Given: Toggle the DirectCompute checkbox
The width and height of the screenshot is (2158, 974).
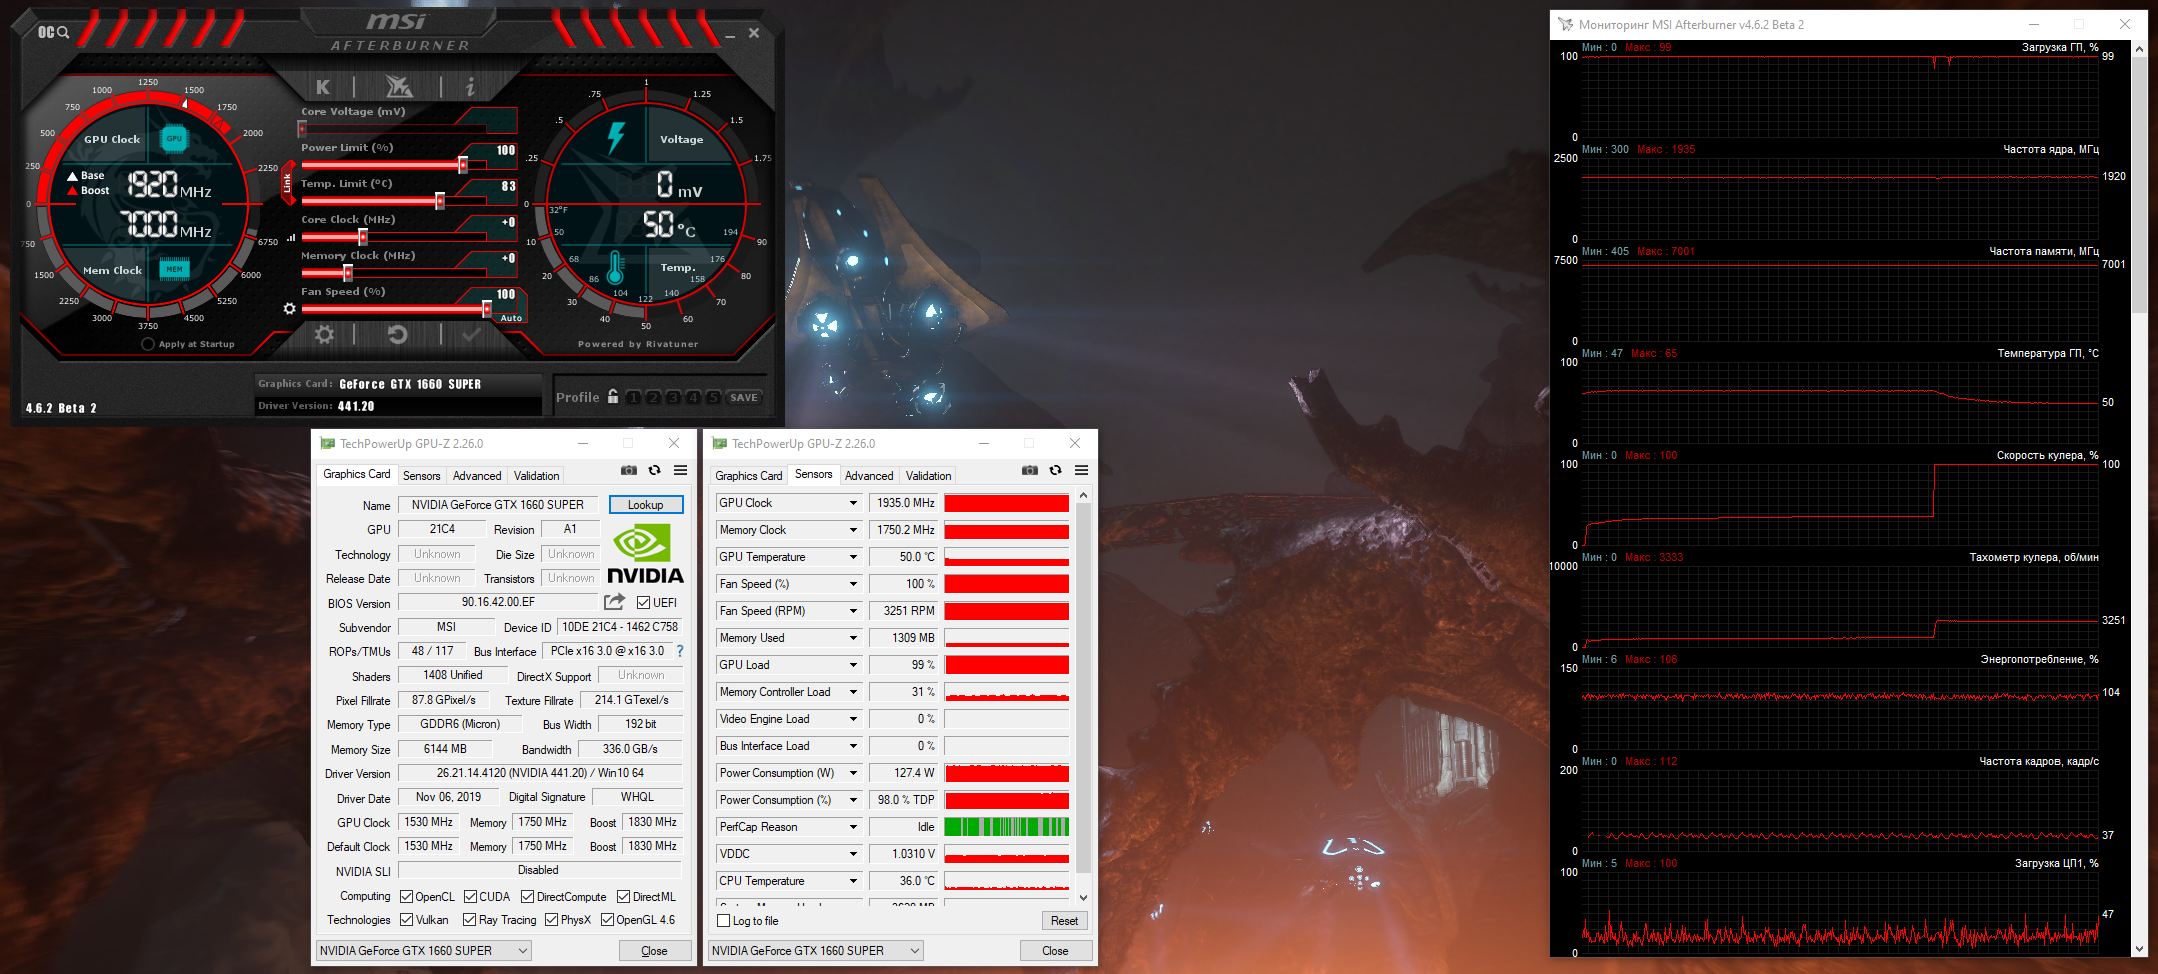Looking at the screenshot, I should pyautogui.click(x=527, y=897).
